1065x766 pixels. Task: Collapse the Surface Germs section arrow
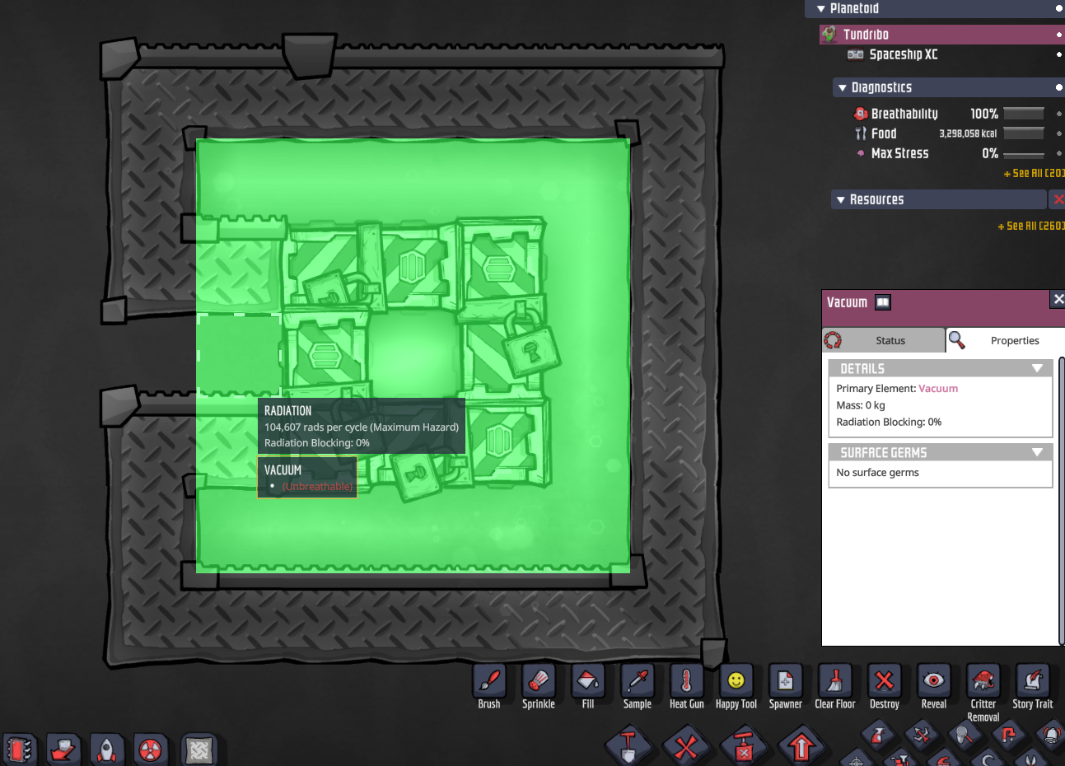click(x=1037, y=452)
